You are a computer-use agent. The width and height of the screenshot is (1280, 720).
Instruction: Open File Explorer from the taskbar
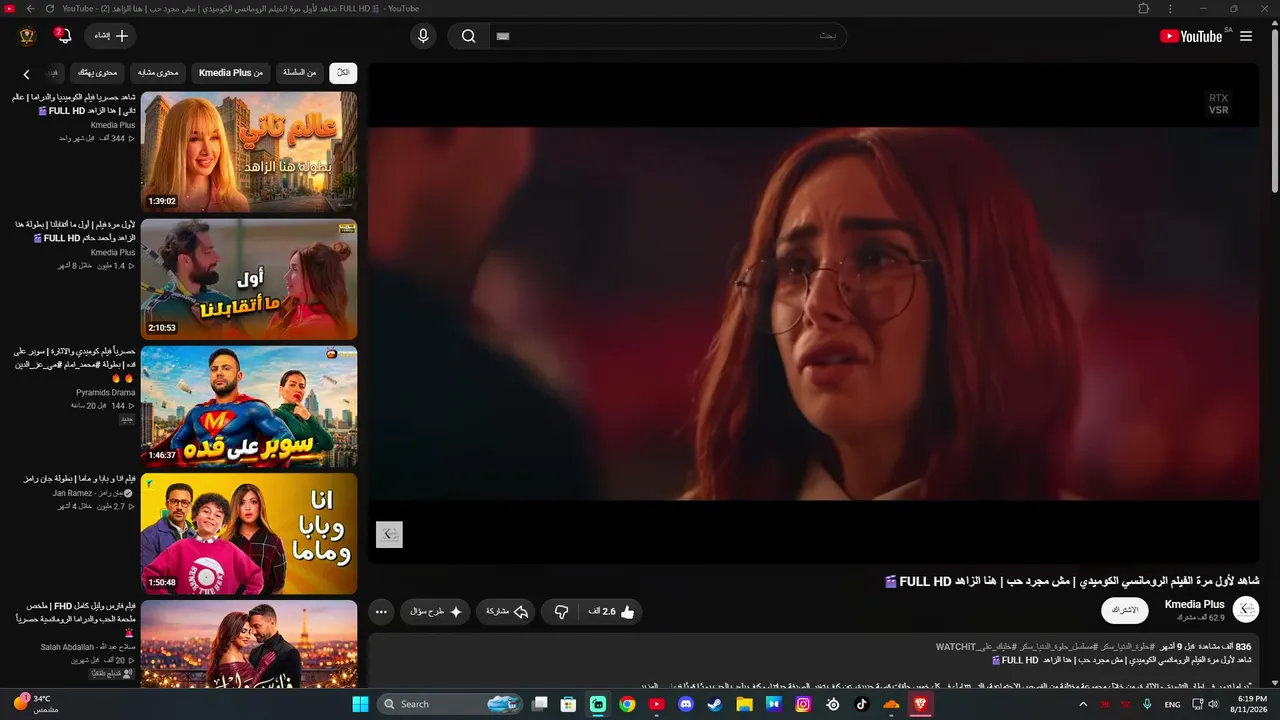[744, 704]
